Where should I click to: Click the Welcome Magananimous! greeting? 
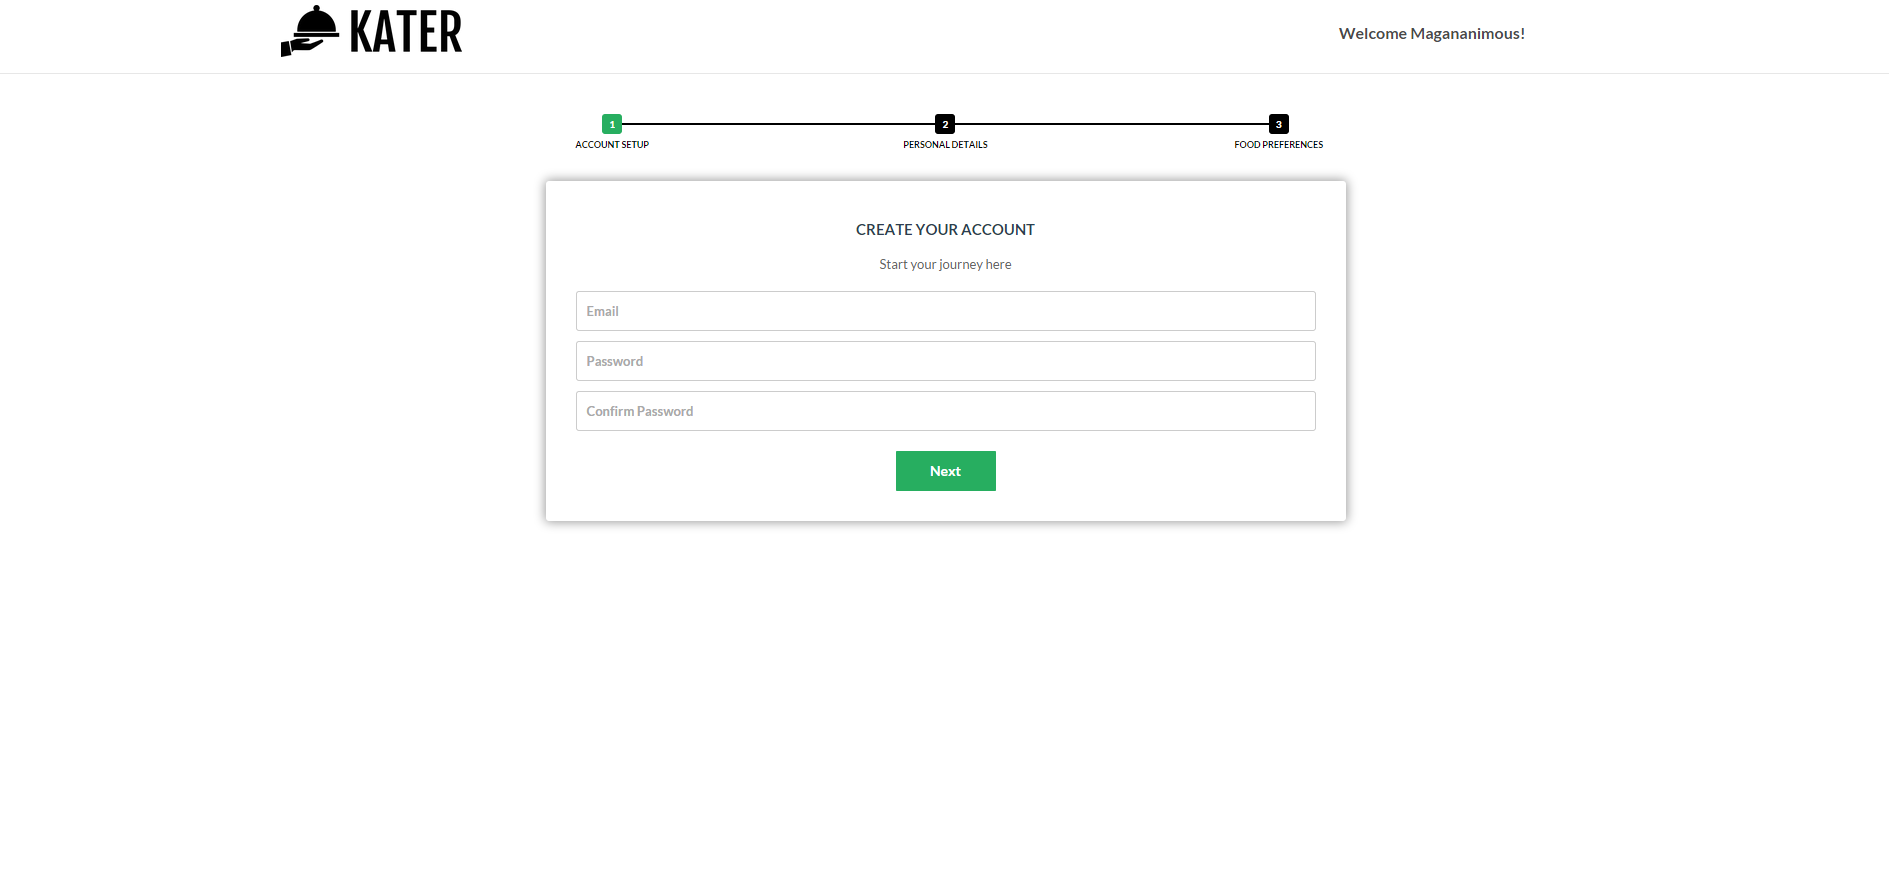(x=1432, y=34)
